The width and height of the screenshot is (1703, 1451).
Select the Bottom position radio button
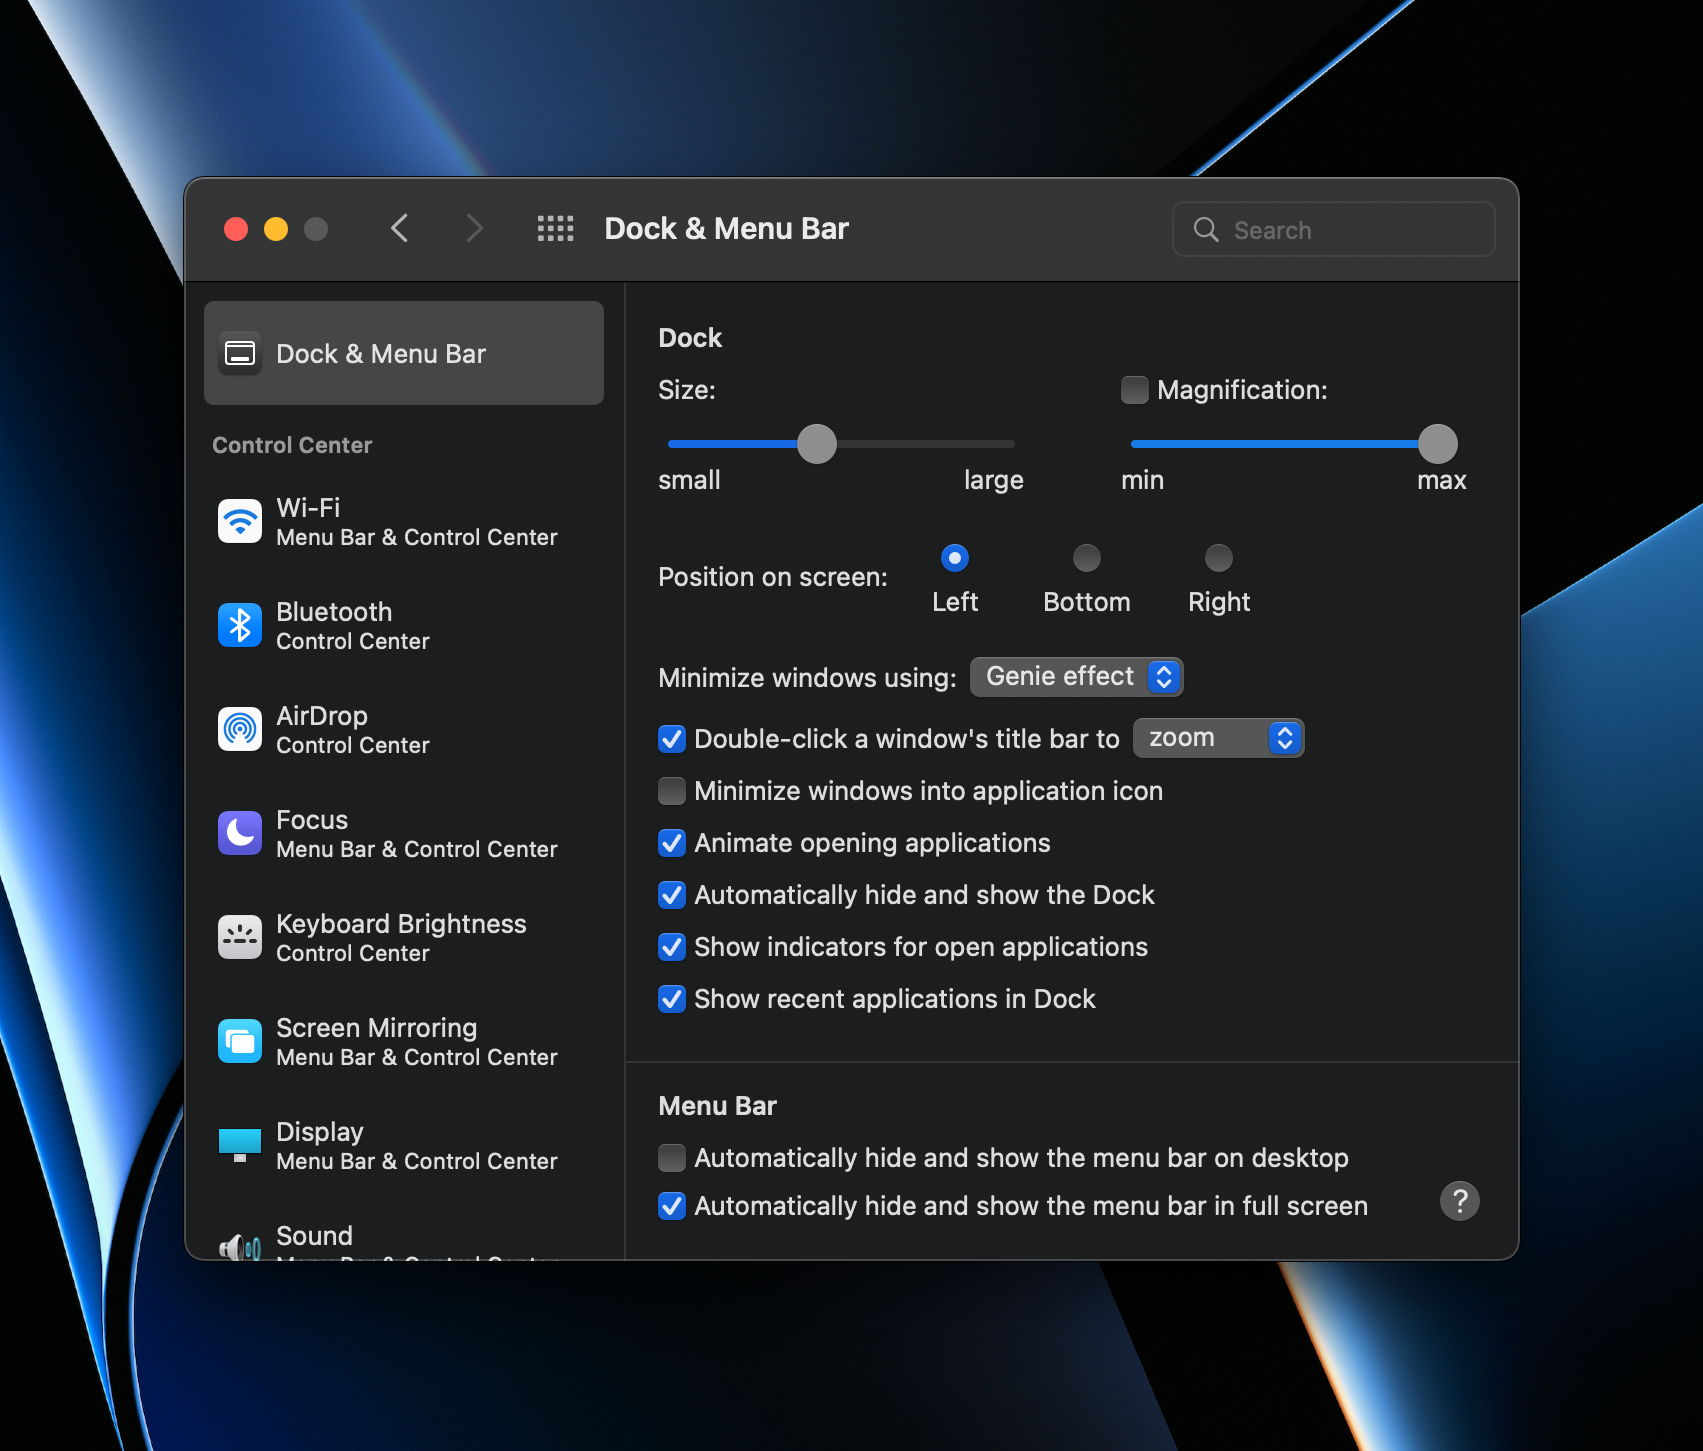click(1086, 558)
